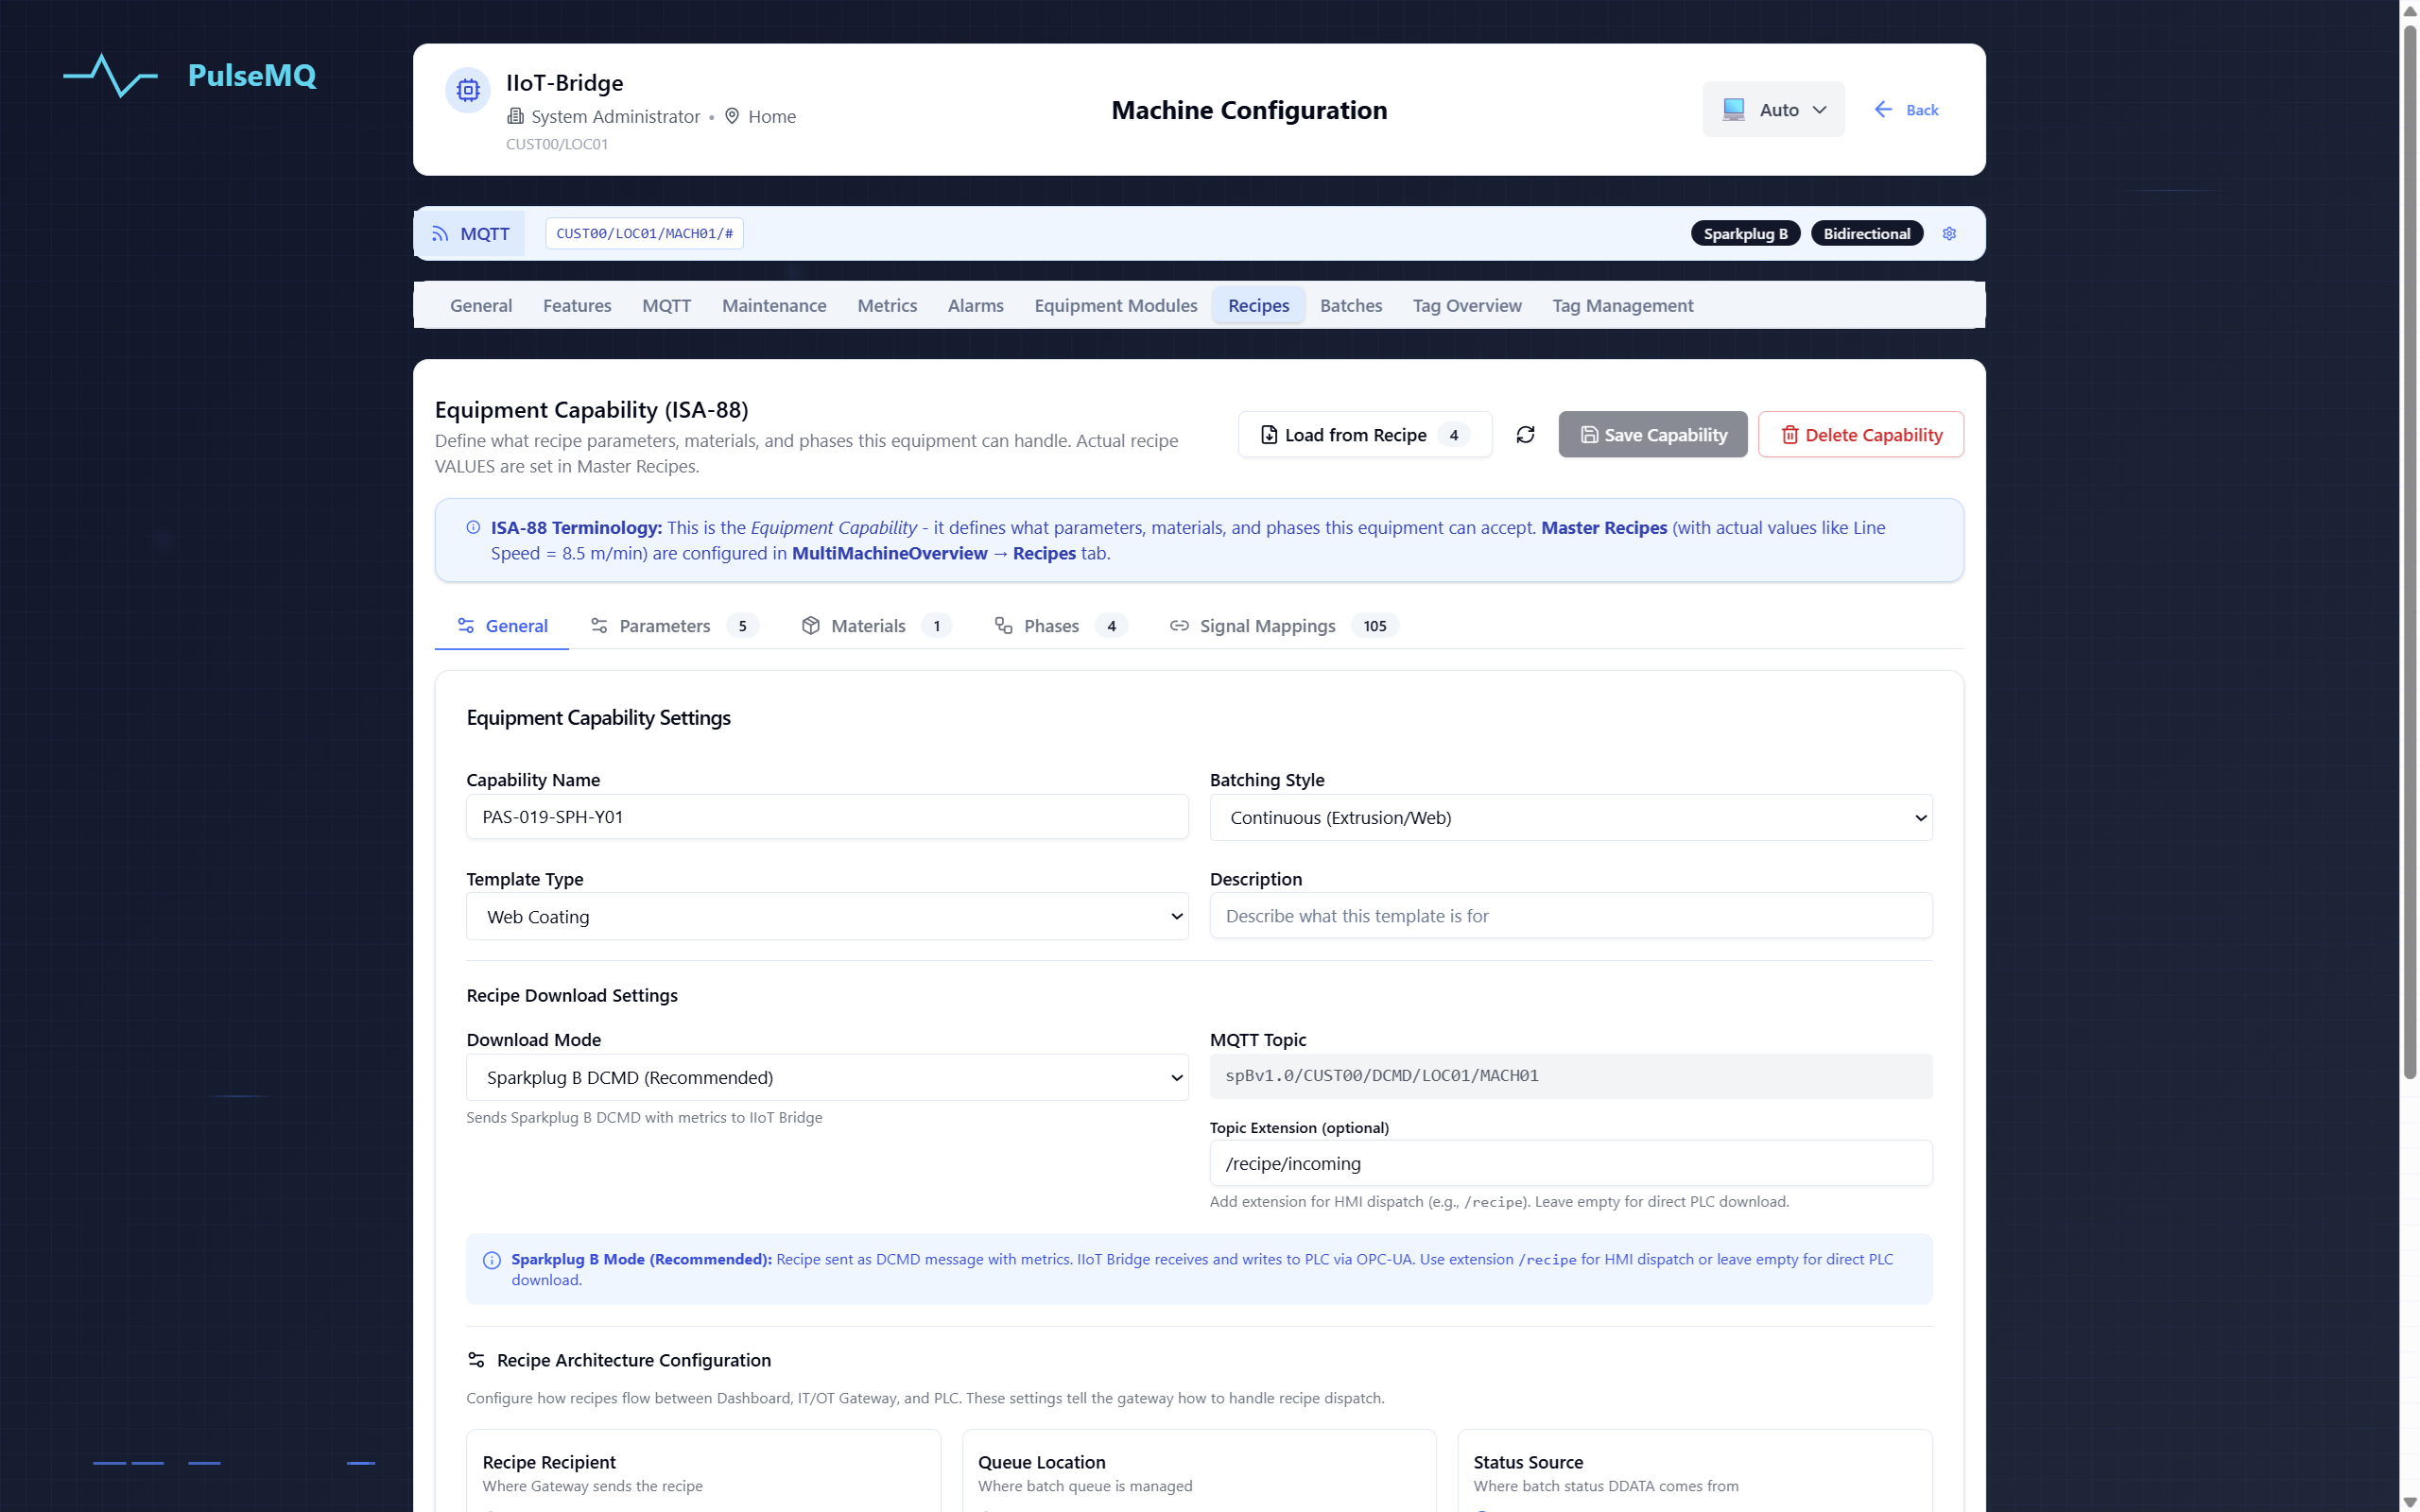2420x1512 pixels.
Task: Open the Parameters sub-tab
Action: click(x=664, y=625)
